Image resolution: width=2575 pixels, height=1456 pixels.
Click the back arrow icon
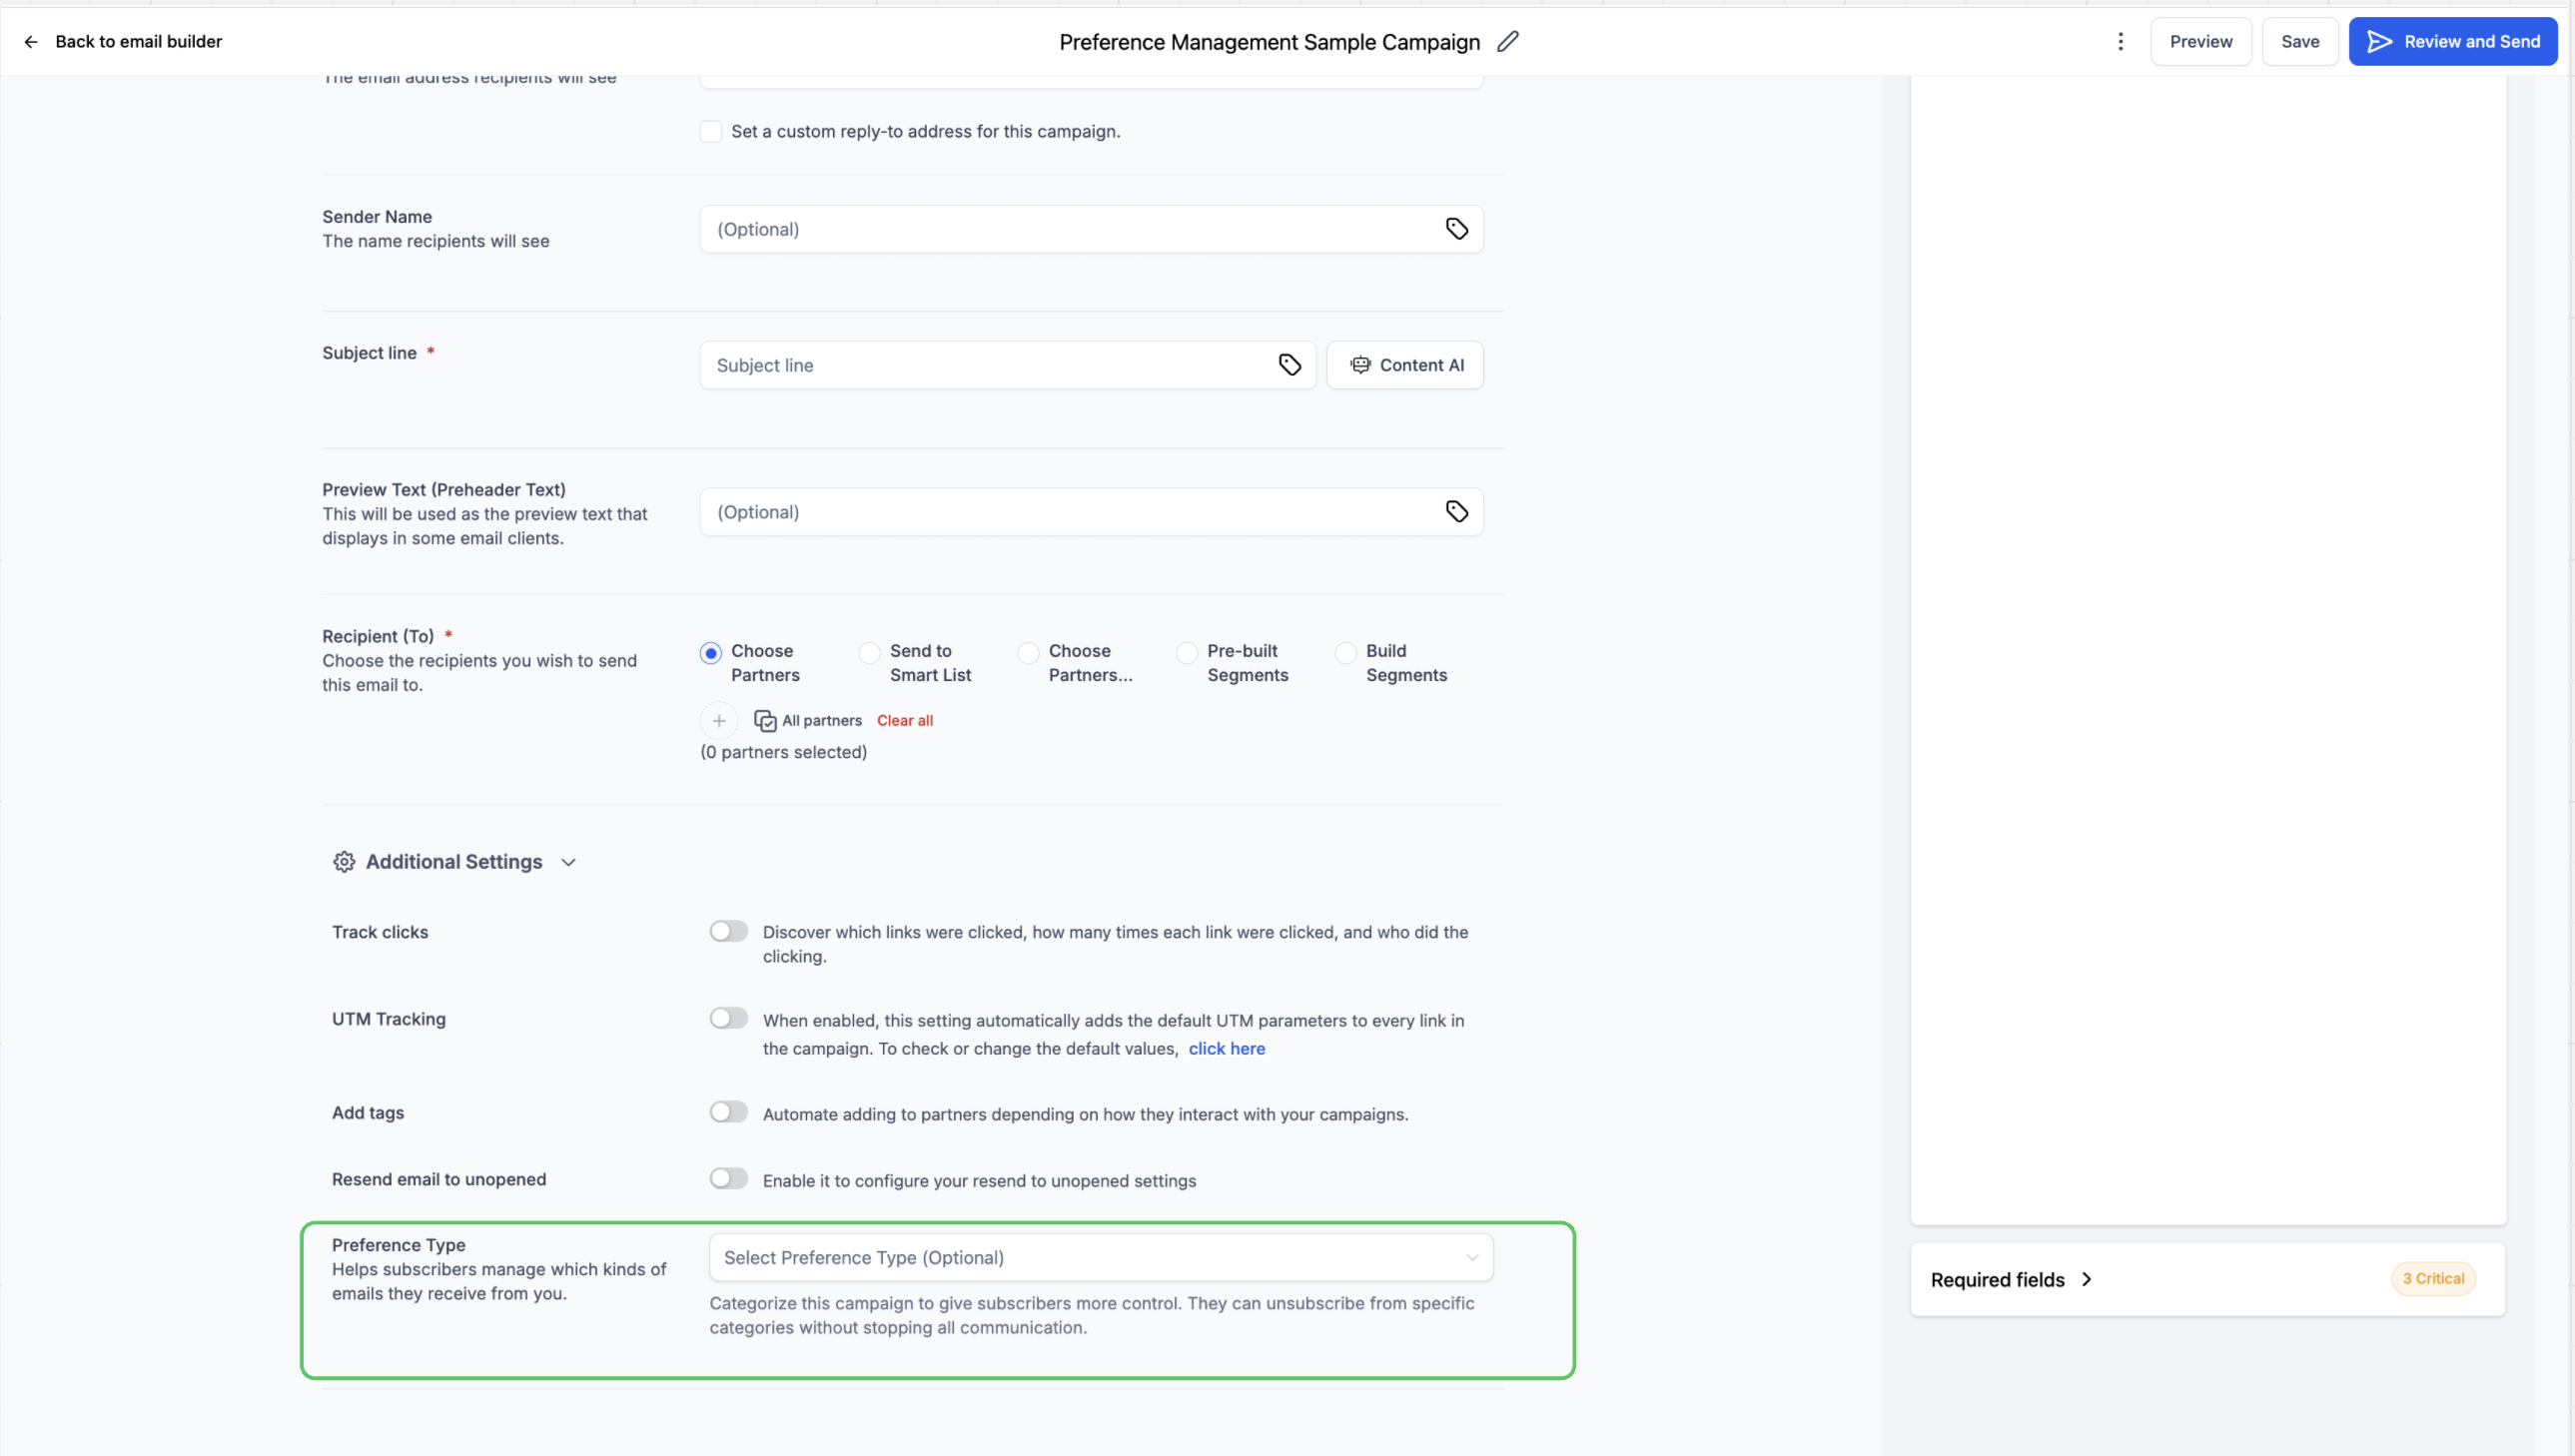pos(31,42)
